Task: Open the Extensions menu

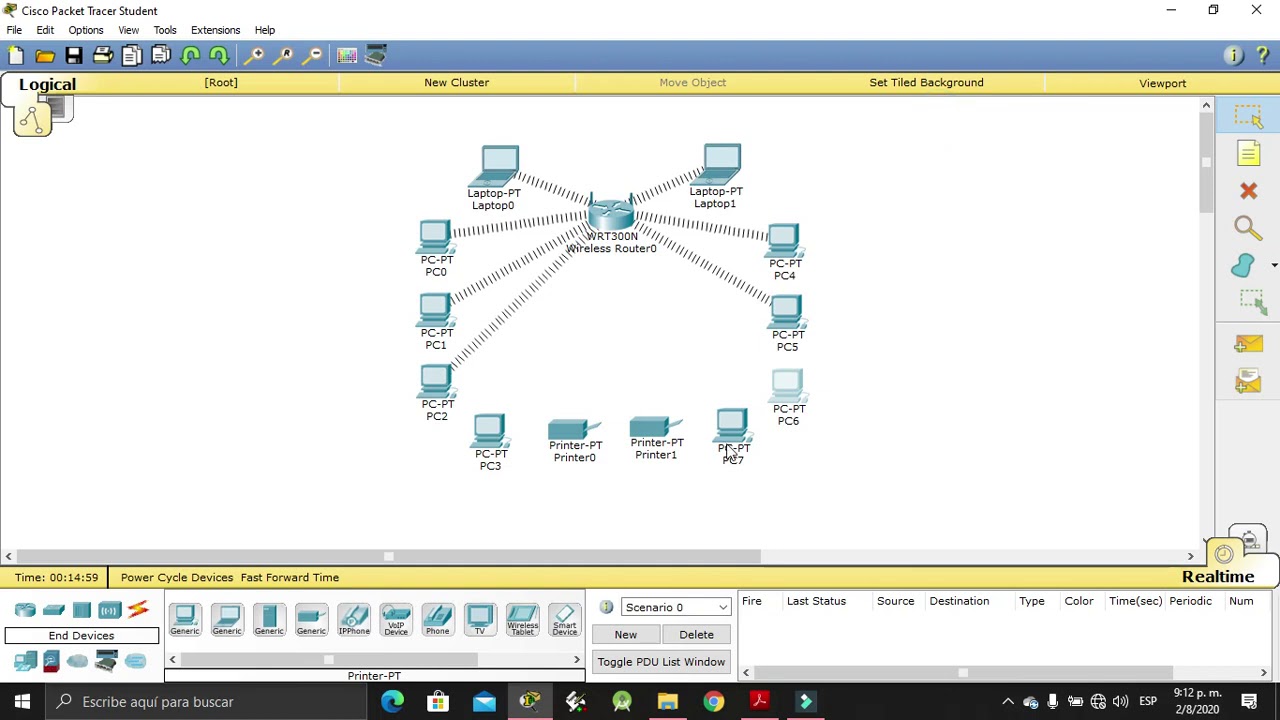Action: pos(215,30)
